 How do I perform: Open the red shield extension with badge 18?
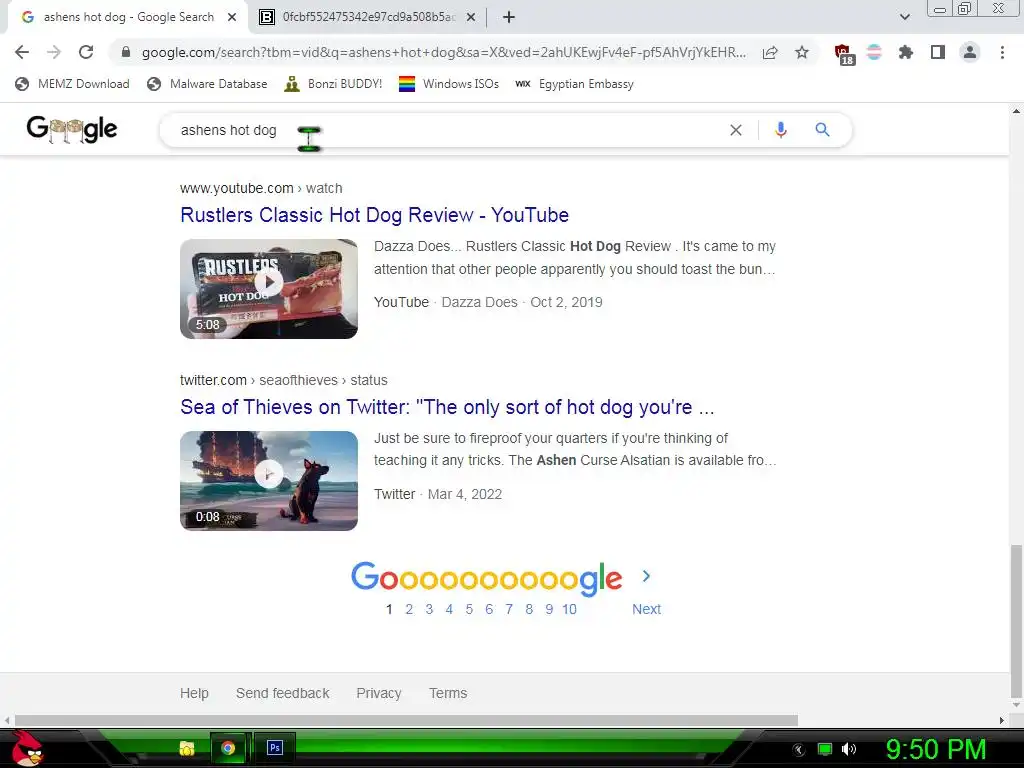click(844, 54)
